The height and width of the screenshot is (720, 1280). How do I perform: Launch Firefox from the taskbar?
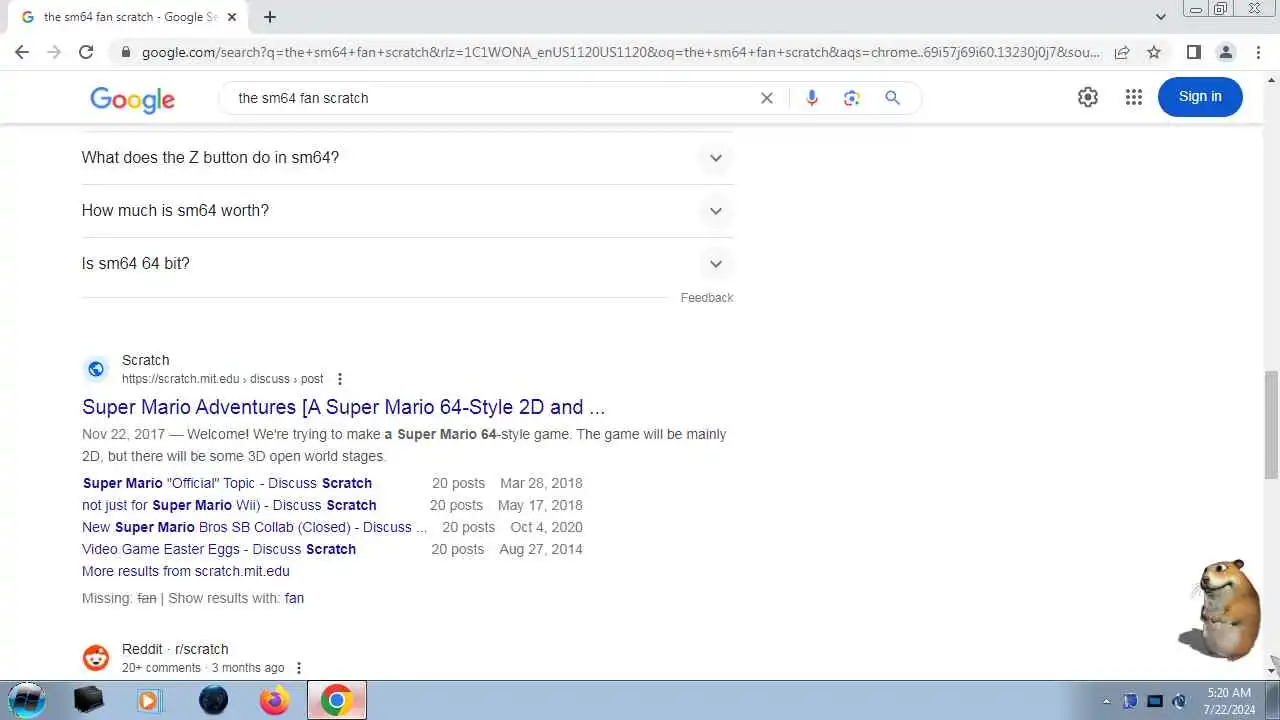(x=274, y=700)
